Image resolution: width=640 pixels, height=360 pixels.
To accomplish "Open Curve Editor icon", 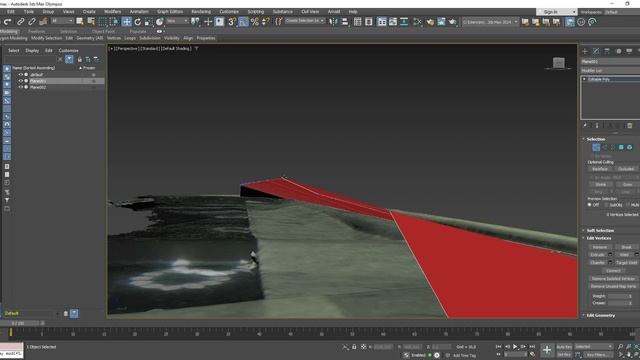I will tap(393, 22).
